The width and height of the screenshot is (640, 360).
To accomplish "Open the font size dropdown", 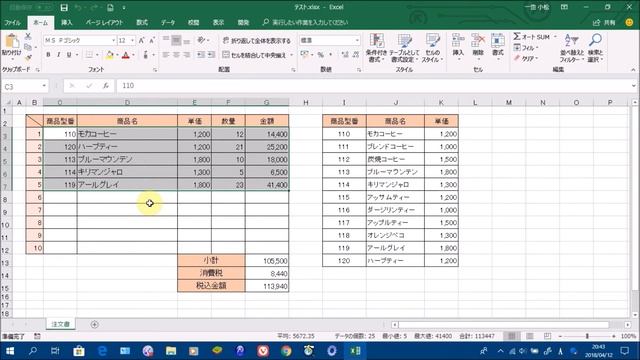I will pos(132,40).
